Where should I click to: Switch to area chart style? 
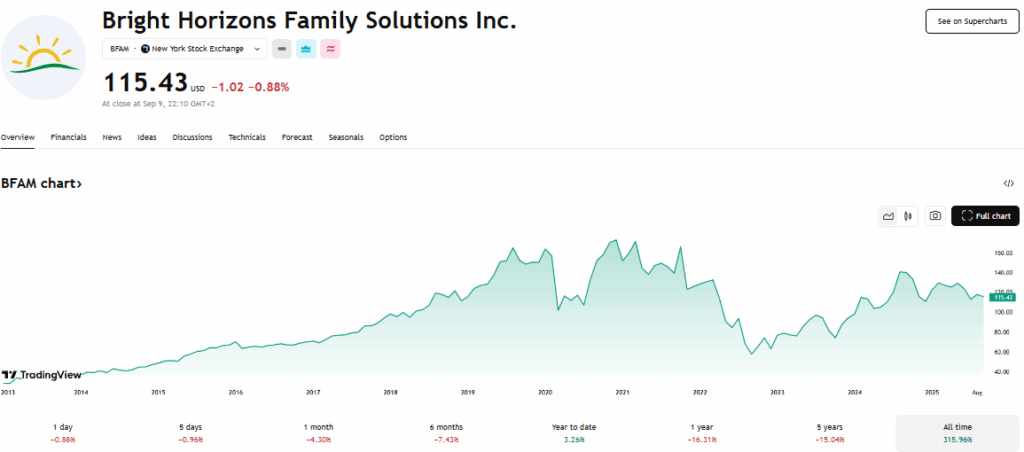click(x=888, y=216)
